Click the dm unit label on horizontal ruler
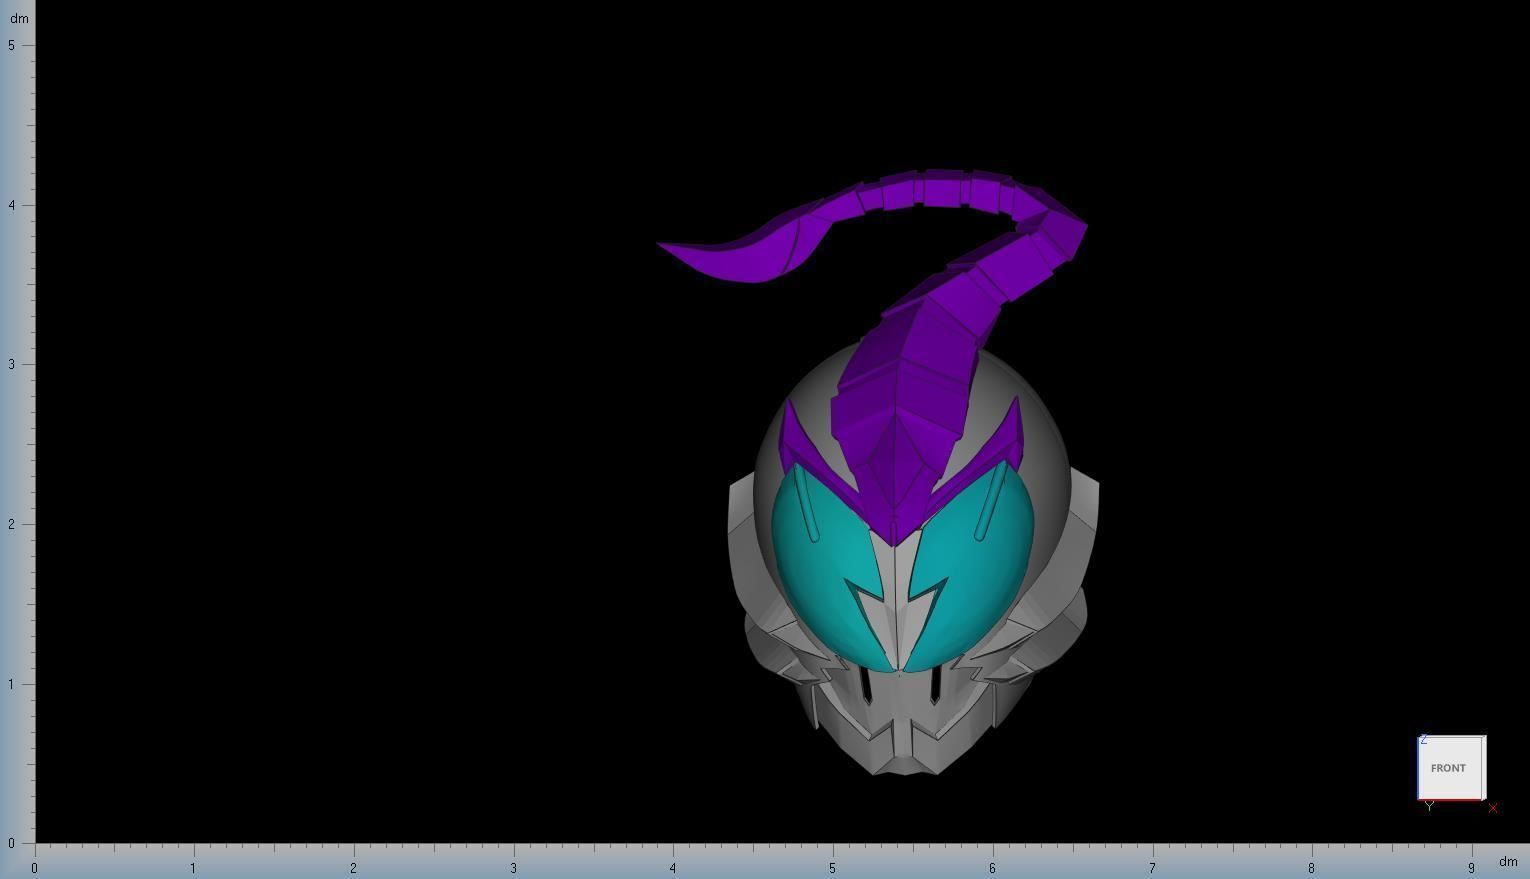This screenshot has width=1530, height=879. point(1508,861)
